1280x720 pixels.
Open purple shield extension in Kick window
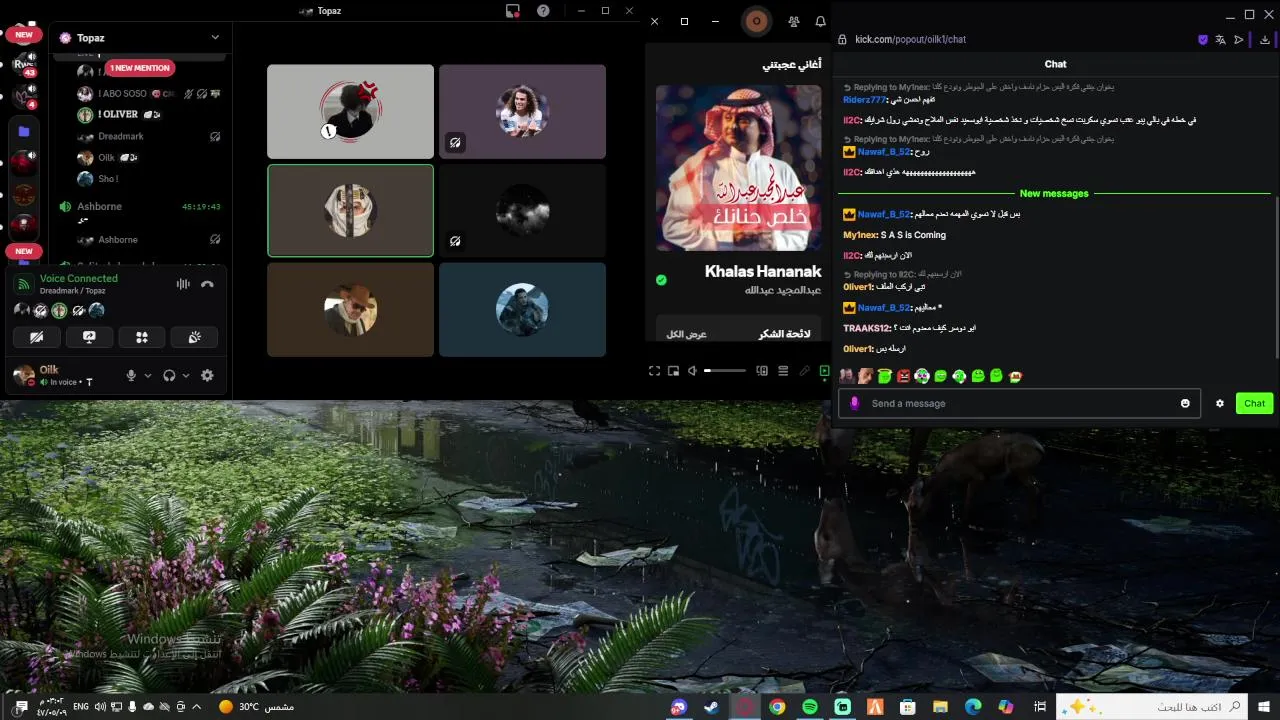(x=1203, y=40)
